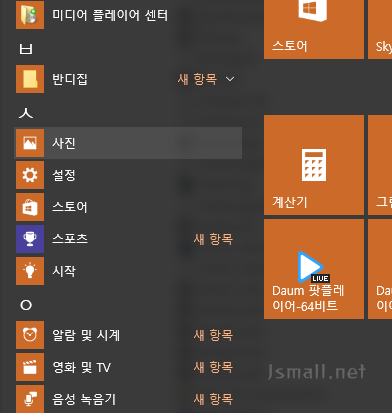Screen dimensions: 392x413
Task: Click the 음성 녹음기 label text
Action: (x=84, y=399)
